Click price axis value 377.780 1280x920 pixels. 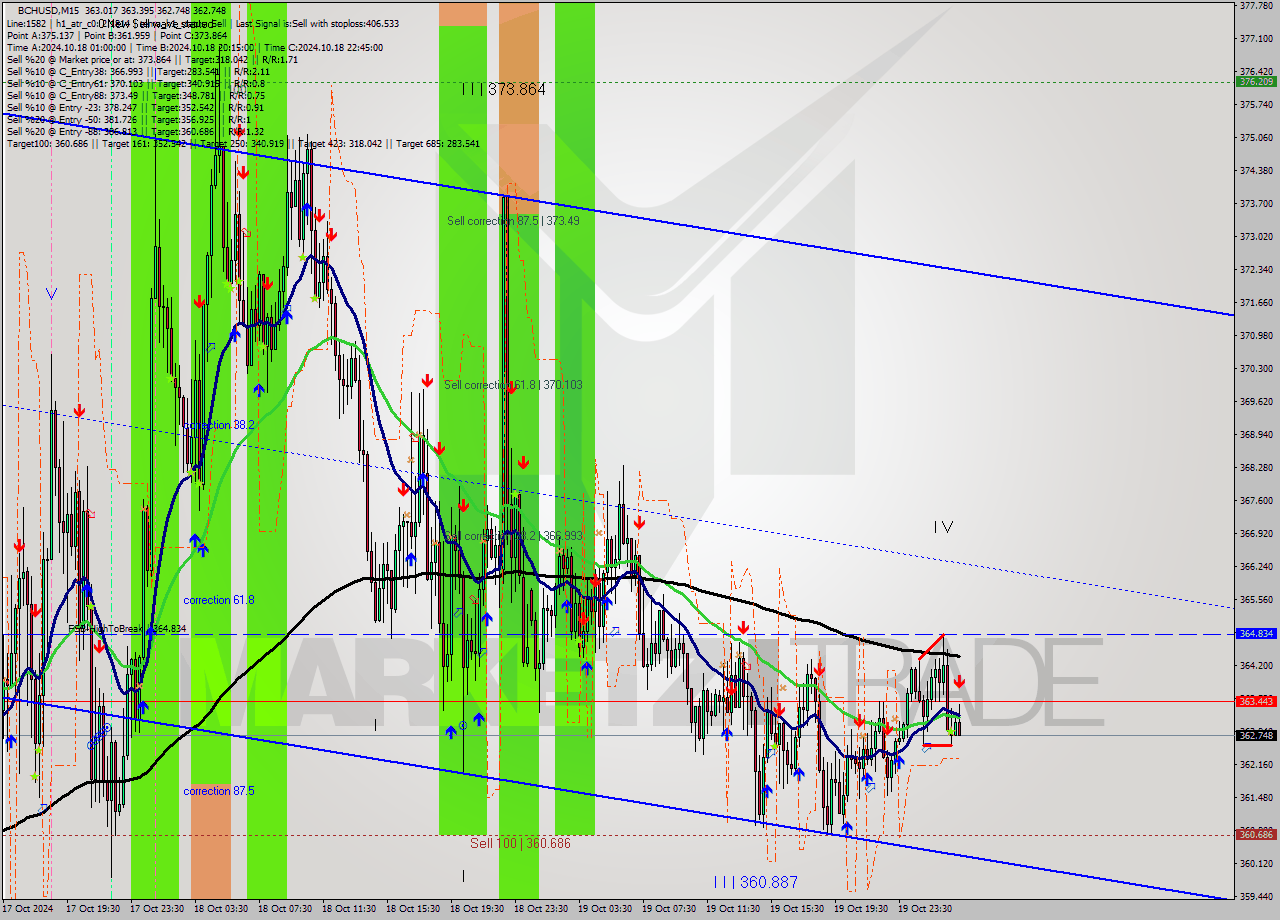point(1256,5)
